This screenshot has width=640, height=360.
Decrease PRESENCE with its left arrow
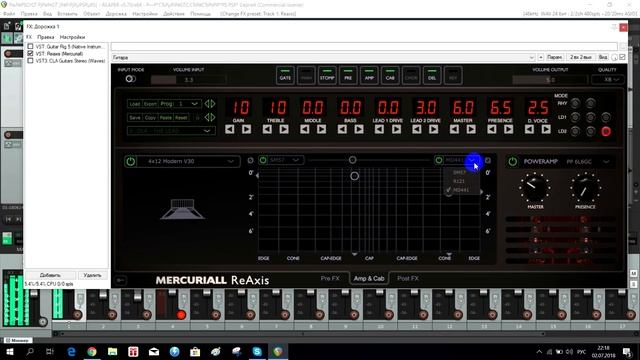(x=492, y=129)
